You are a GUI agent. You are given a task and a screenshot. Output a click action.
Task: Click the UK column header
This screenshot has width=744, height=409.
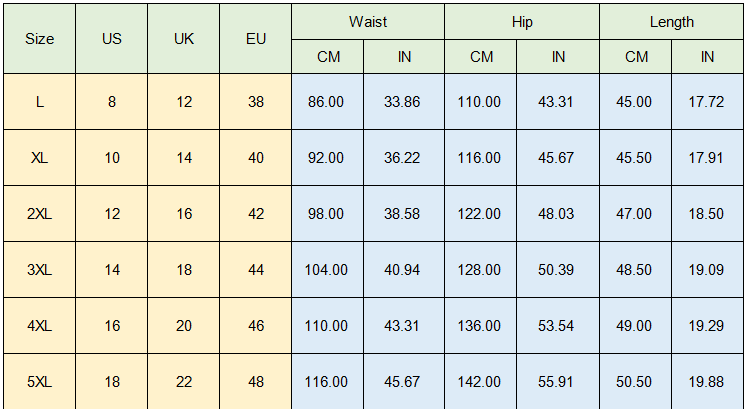[184, 39]
